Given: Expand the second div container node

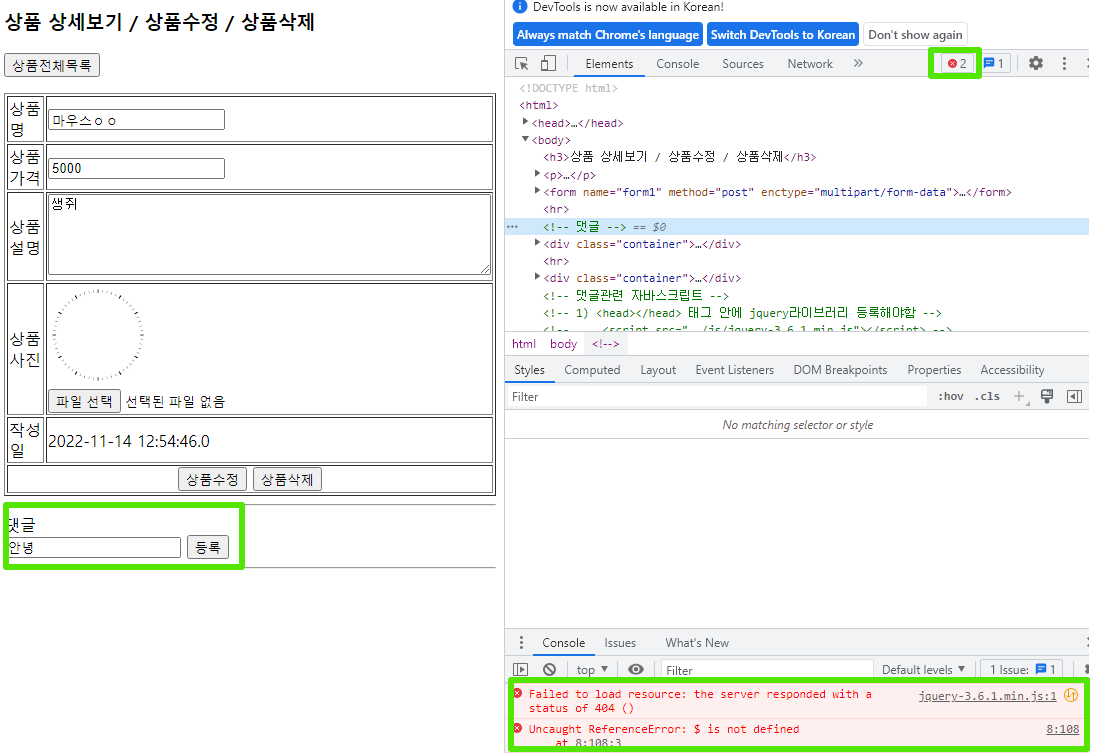Looking at the screenshot, I should (537, 277).
